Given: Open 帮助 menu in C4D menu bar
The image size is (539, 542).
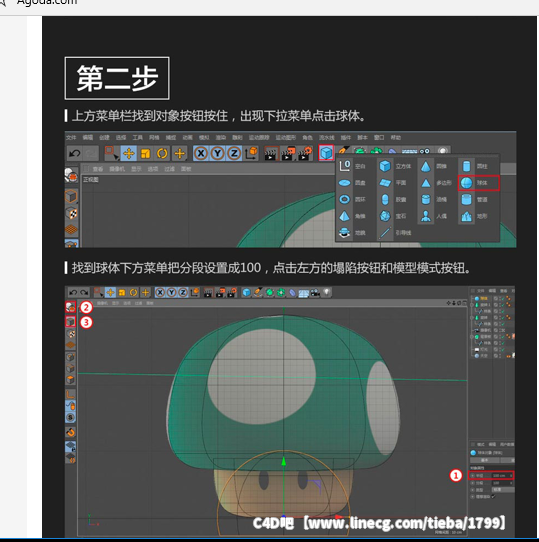Looking at the screenshot, I should tap(396, 138).
